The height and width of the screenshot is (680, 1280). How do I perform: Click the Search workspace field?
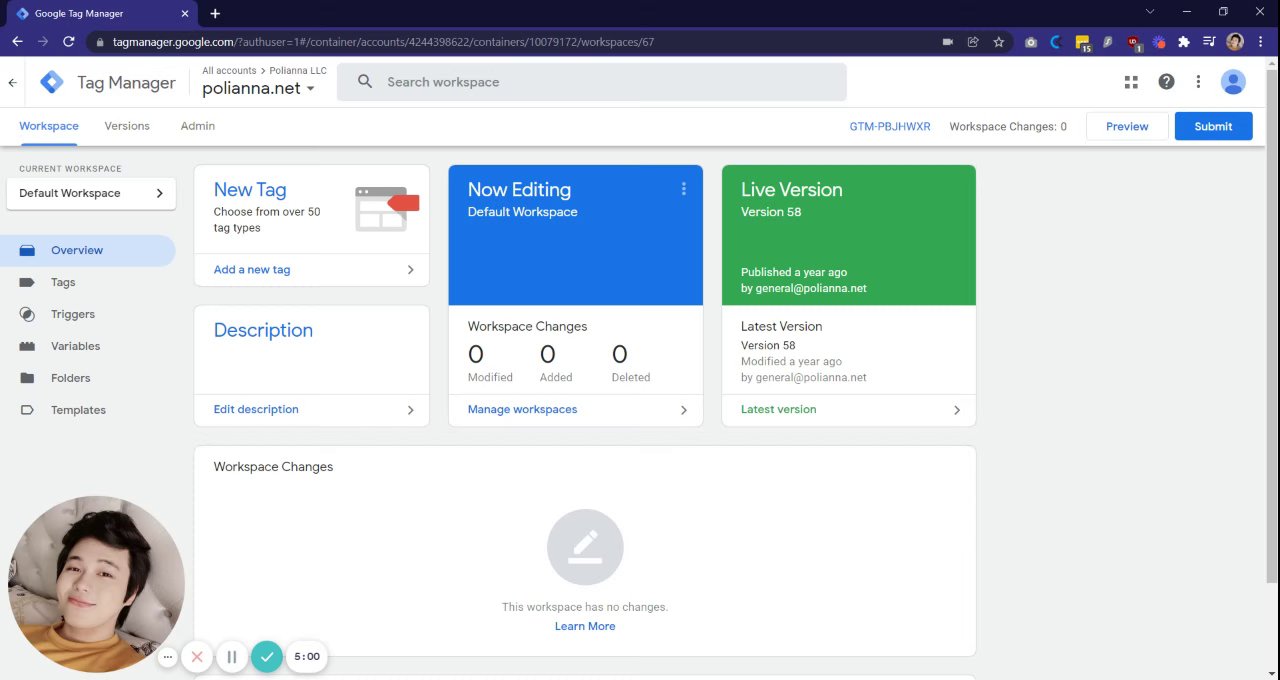coord(592,82)
